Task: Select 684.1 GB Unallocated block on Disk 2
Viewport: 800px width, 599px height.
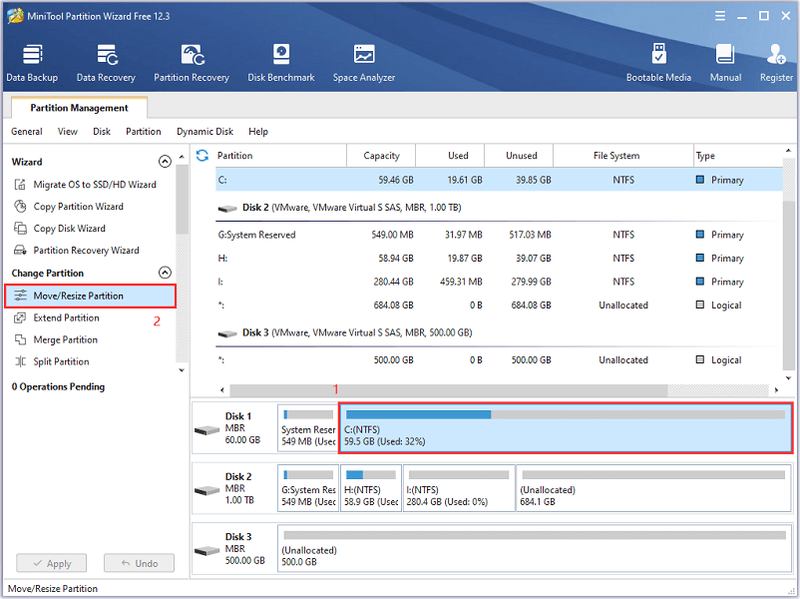Action: point(654,488)
